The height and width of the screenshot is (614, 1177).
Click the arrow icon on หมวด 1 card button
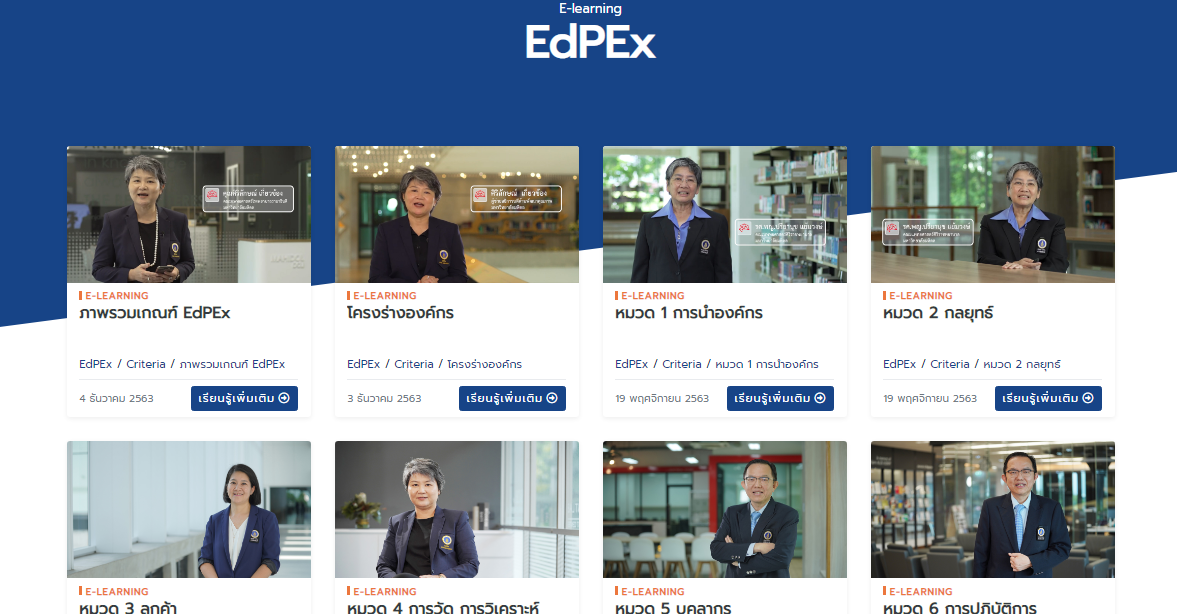click(x=820, y=398)
